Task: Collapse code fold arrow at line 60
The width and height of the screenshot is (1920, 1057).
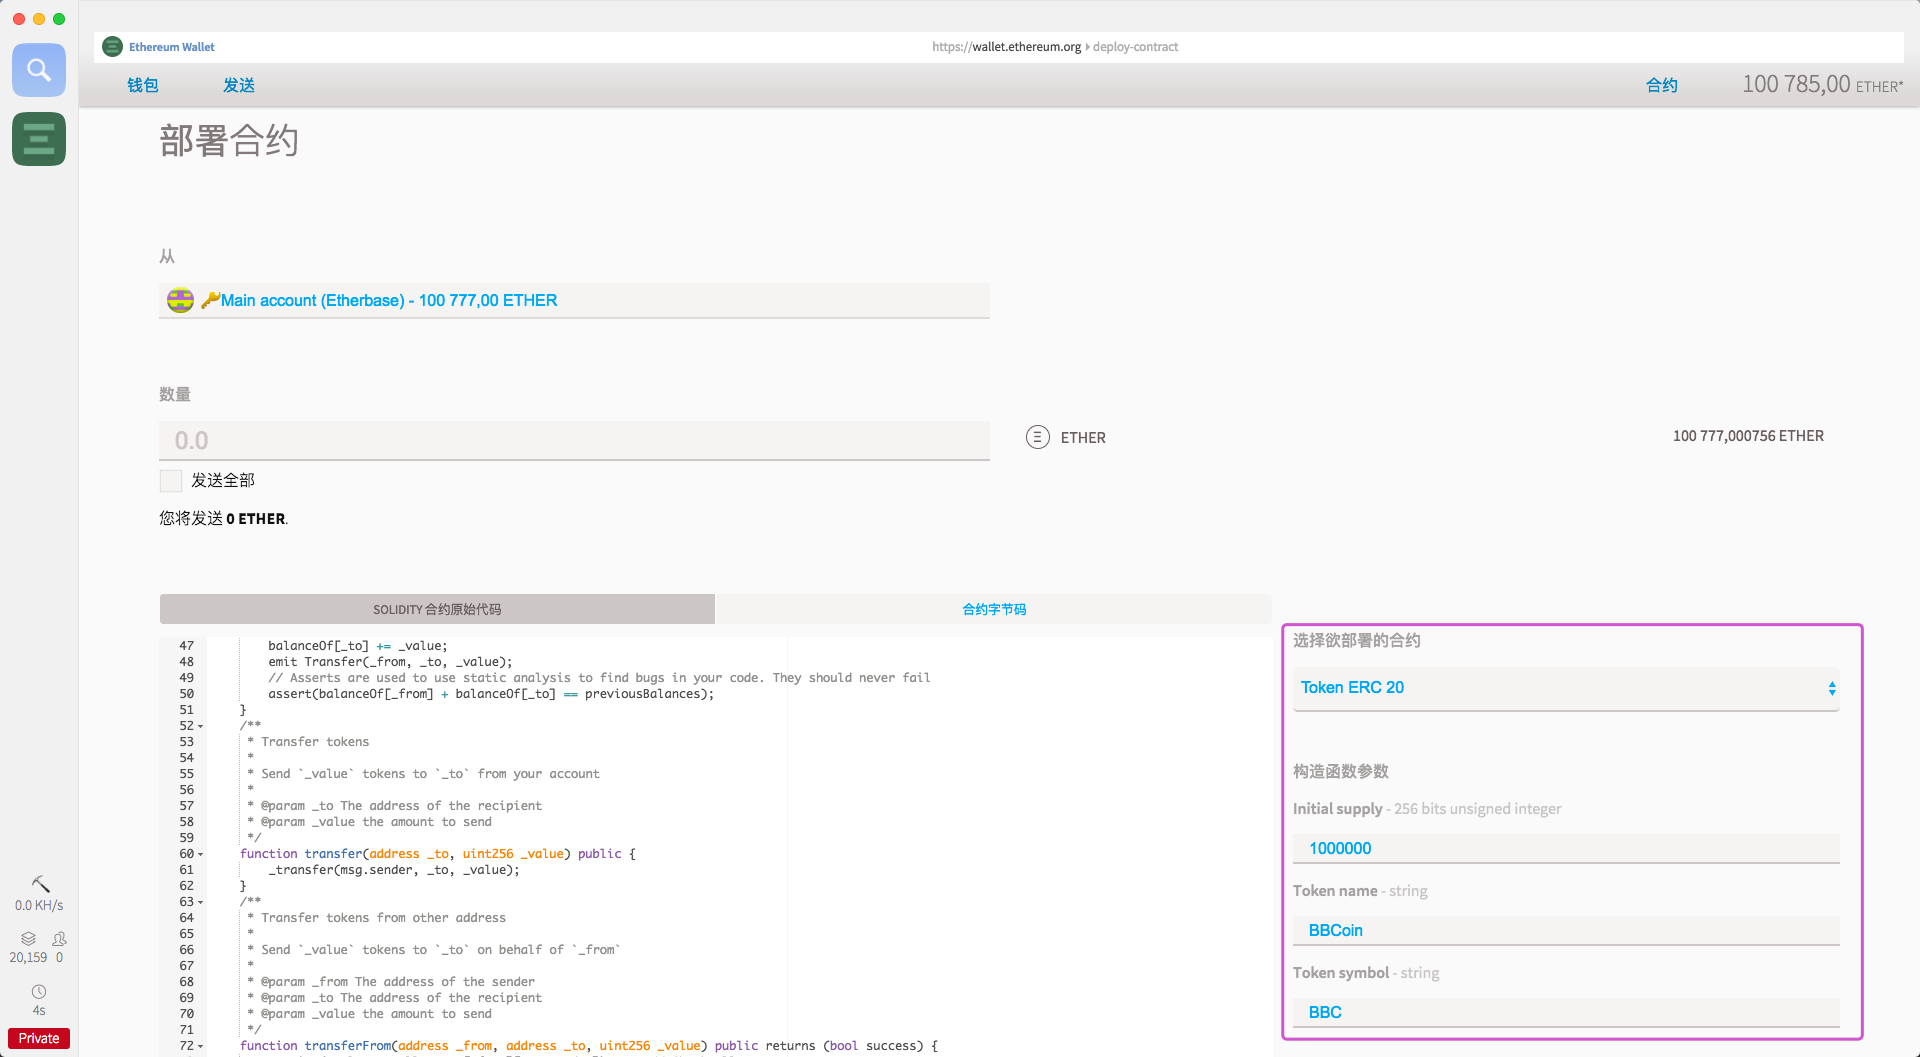Action: 201,855
